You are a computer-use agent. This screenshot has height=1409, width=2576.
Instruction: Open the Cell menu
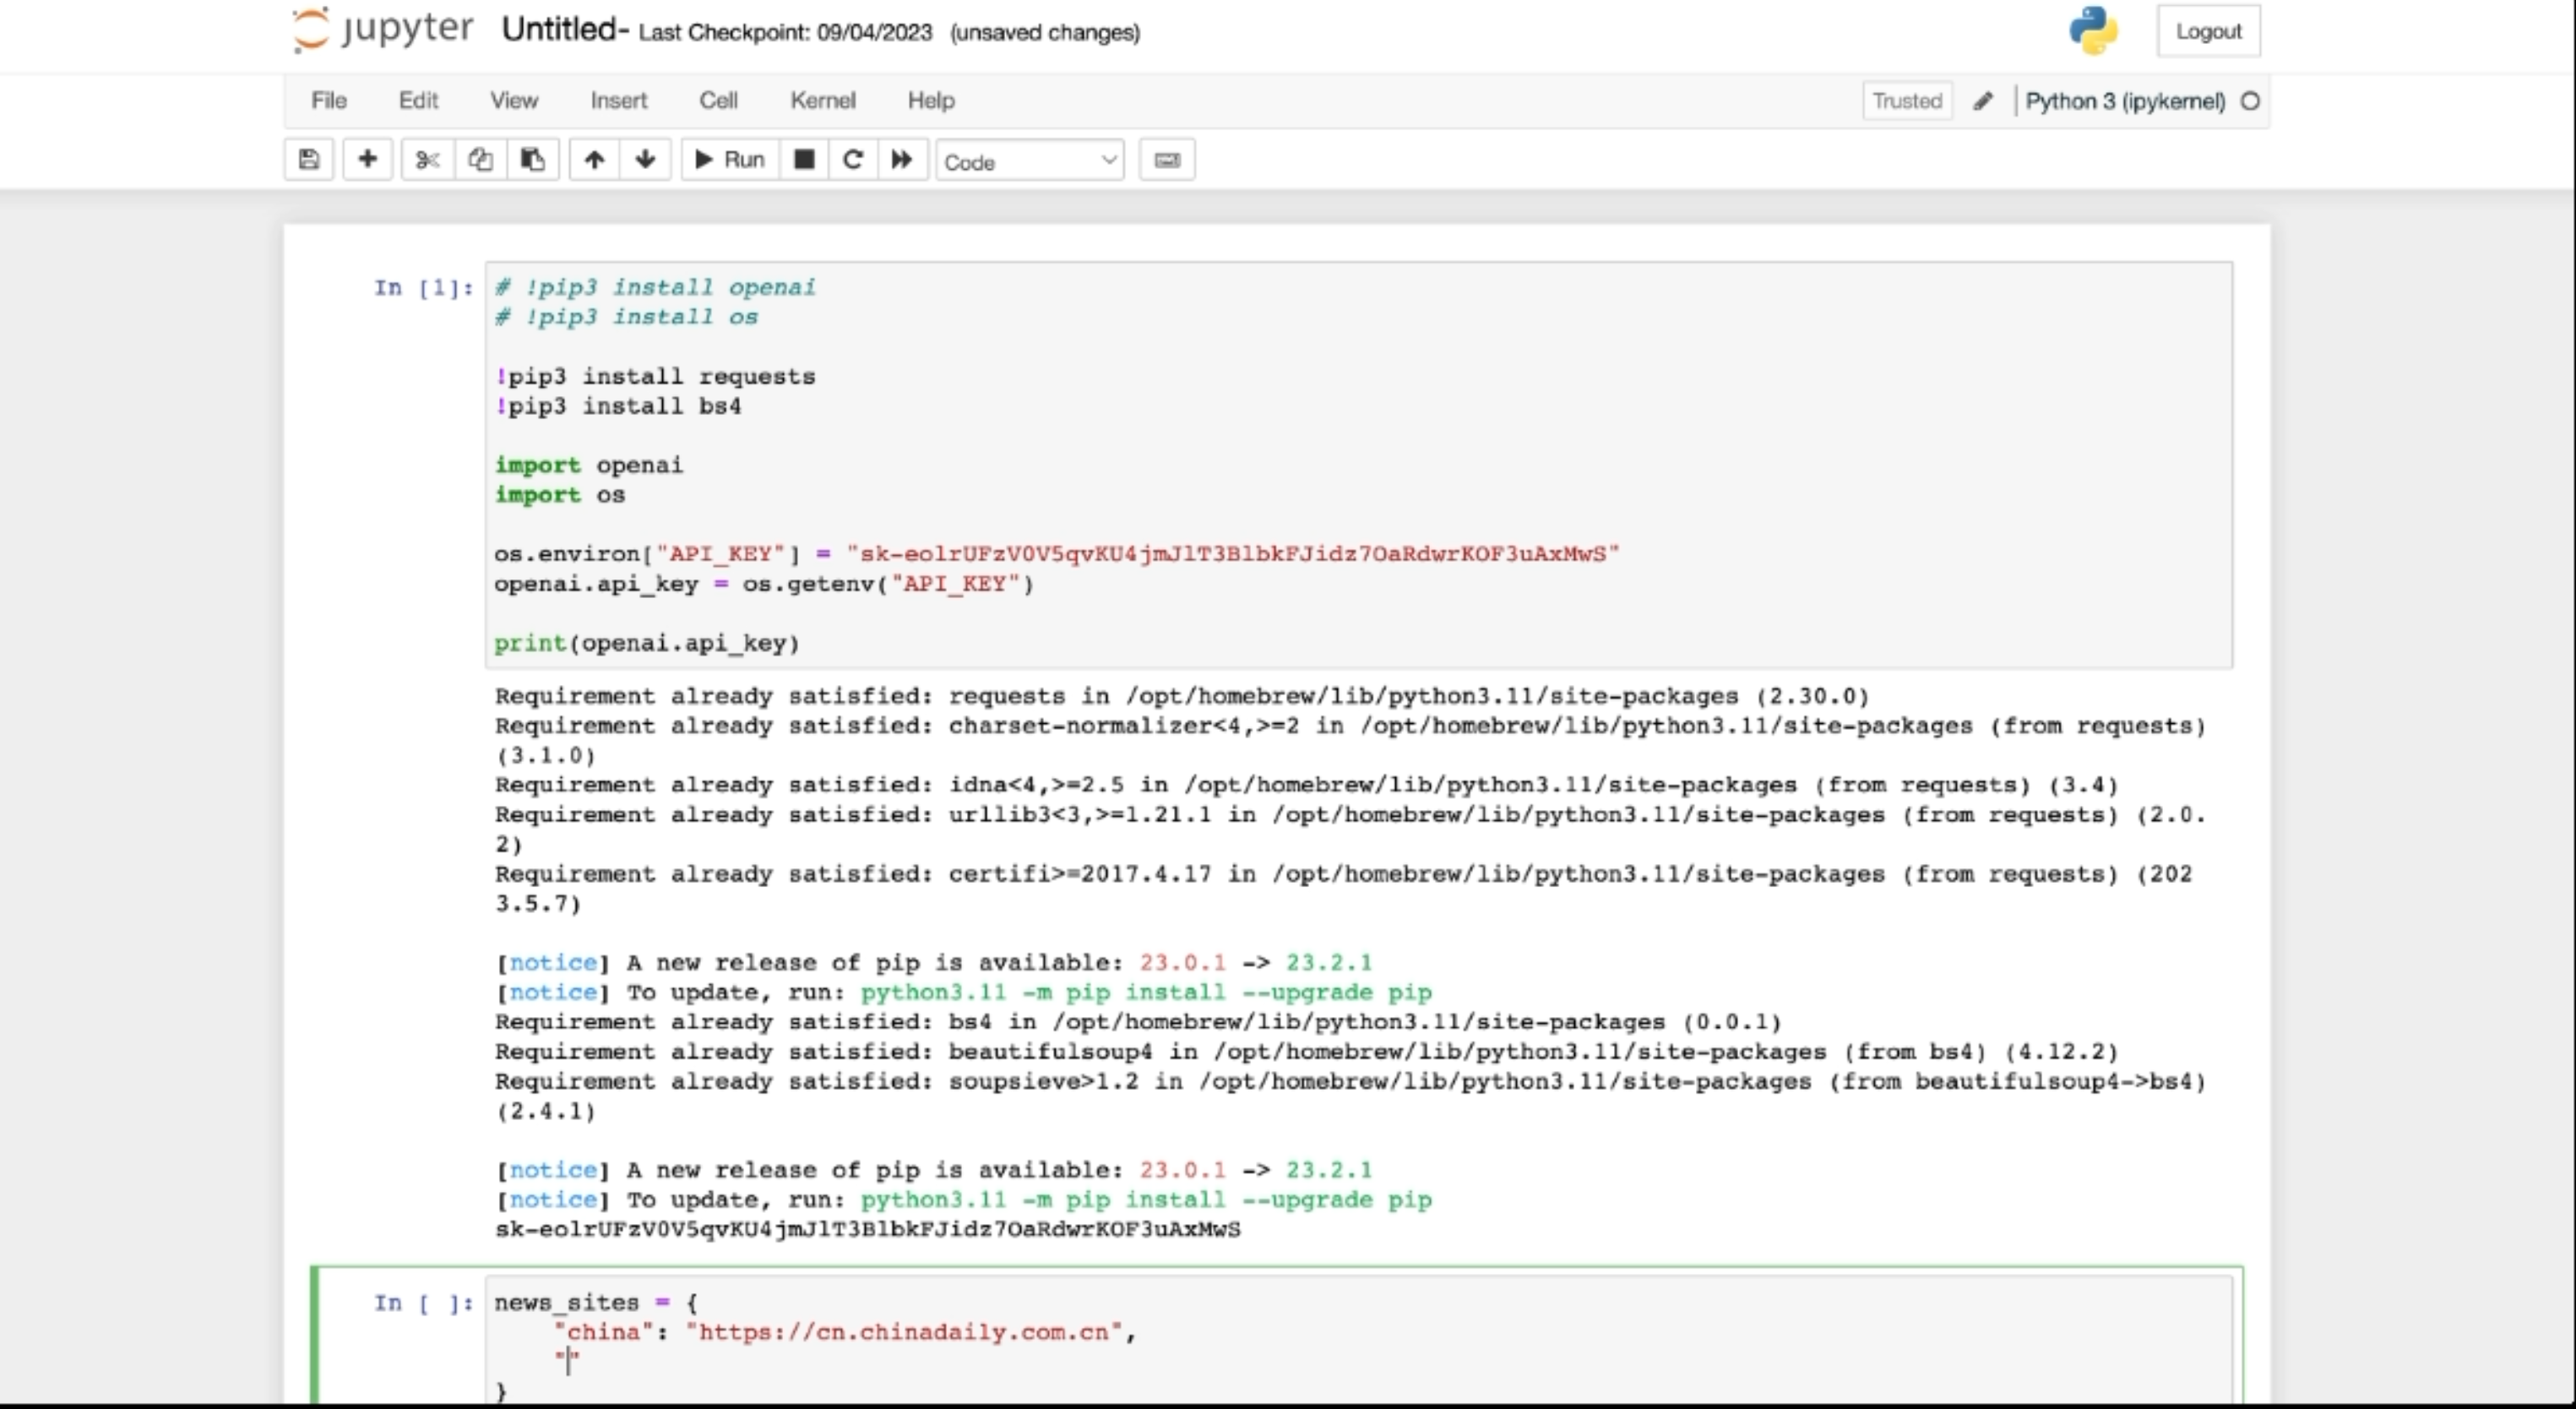(718, 101)
